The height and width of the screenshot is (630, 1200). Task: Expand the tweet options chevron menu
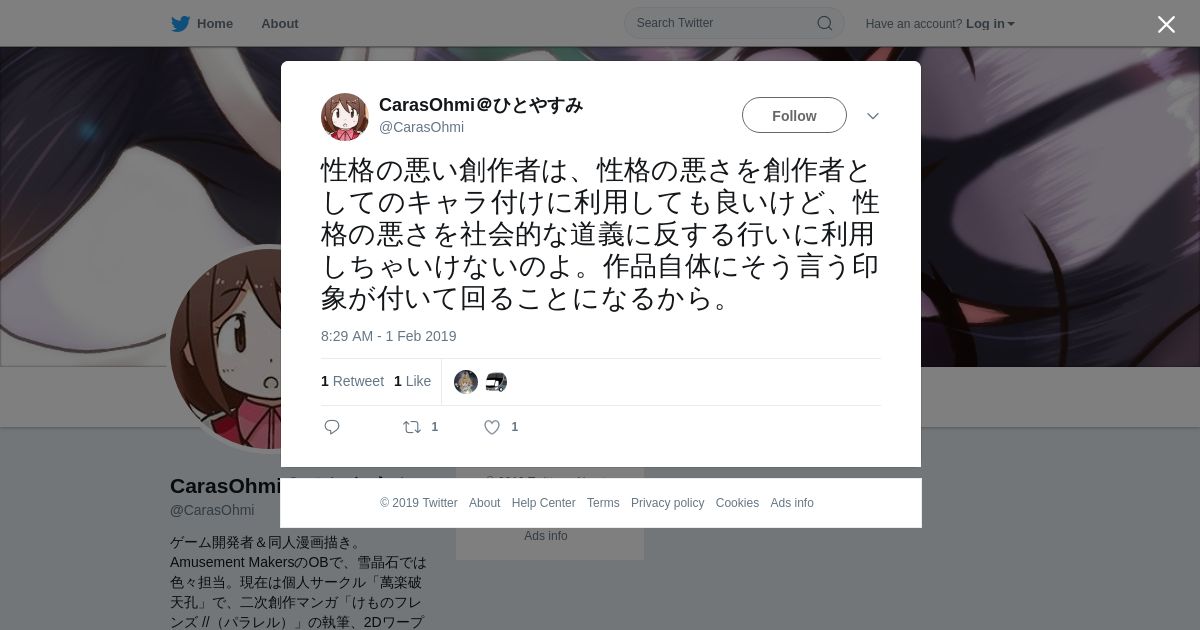[x=873, y=116]
